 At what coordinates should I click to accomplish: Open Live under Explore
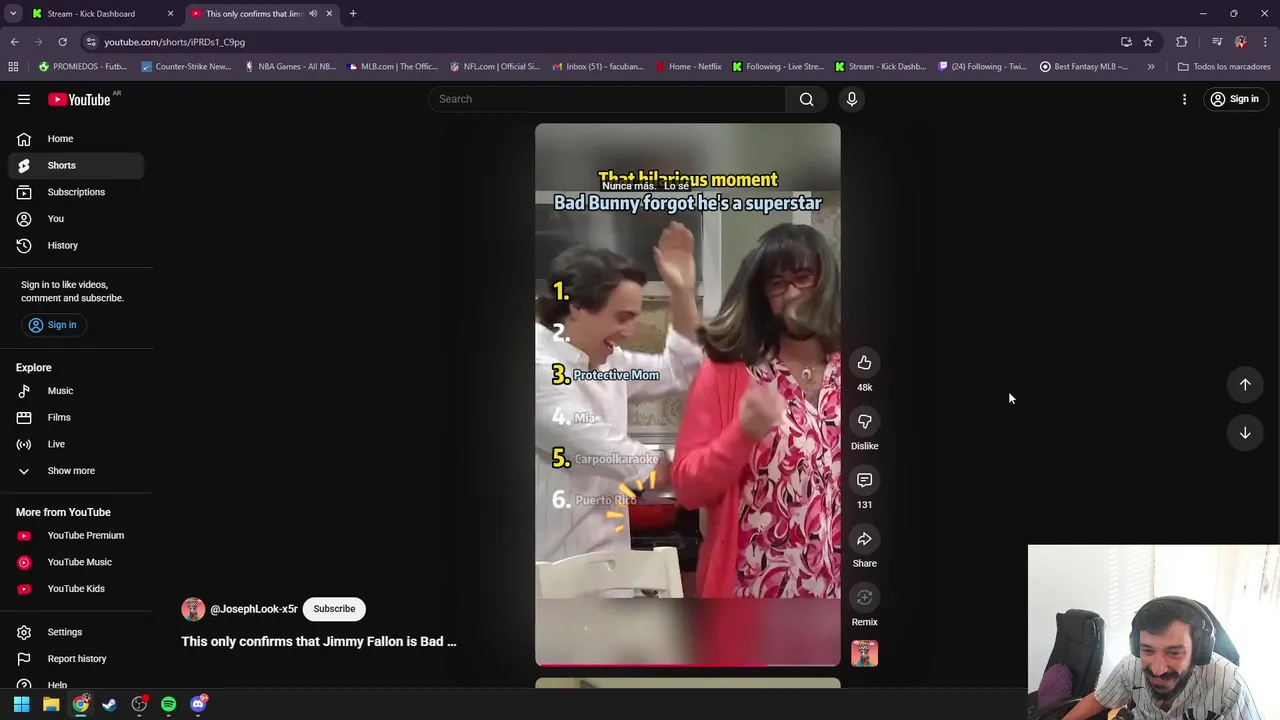(x=76, y=444)
